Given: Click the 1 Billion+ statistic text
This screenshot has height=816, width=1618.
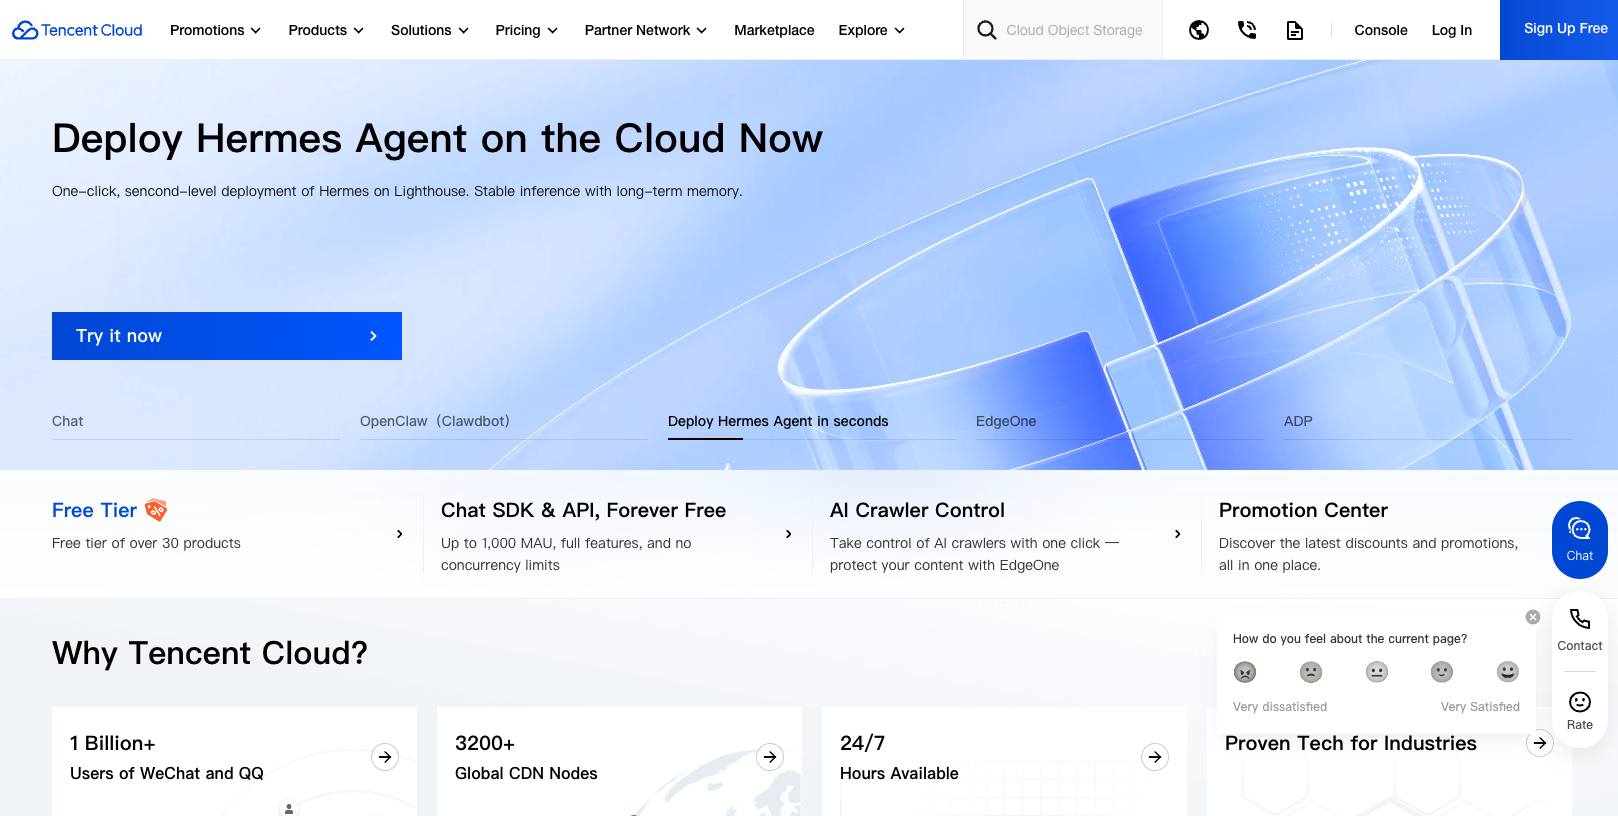Looking at the screenshot, I should (x=113, y=743).
